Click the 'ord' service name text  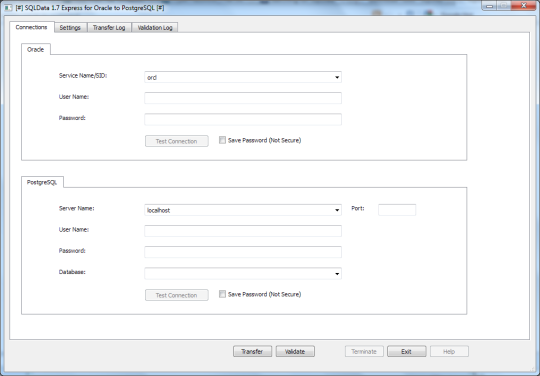[152, 78]
